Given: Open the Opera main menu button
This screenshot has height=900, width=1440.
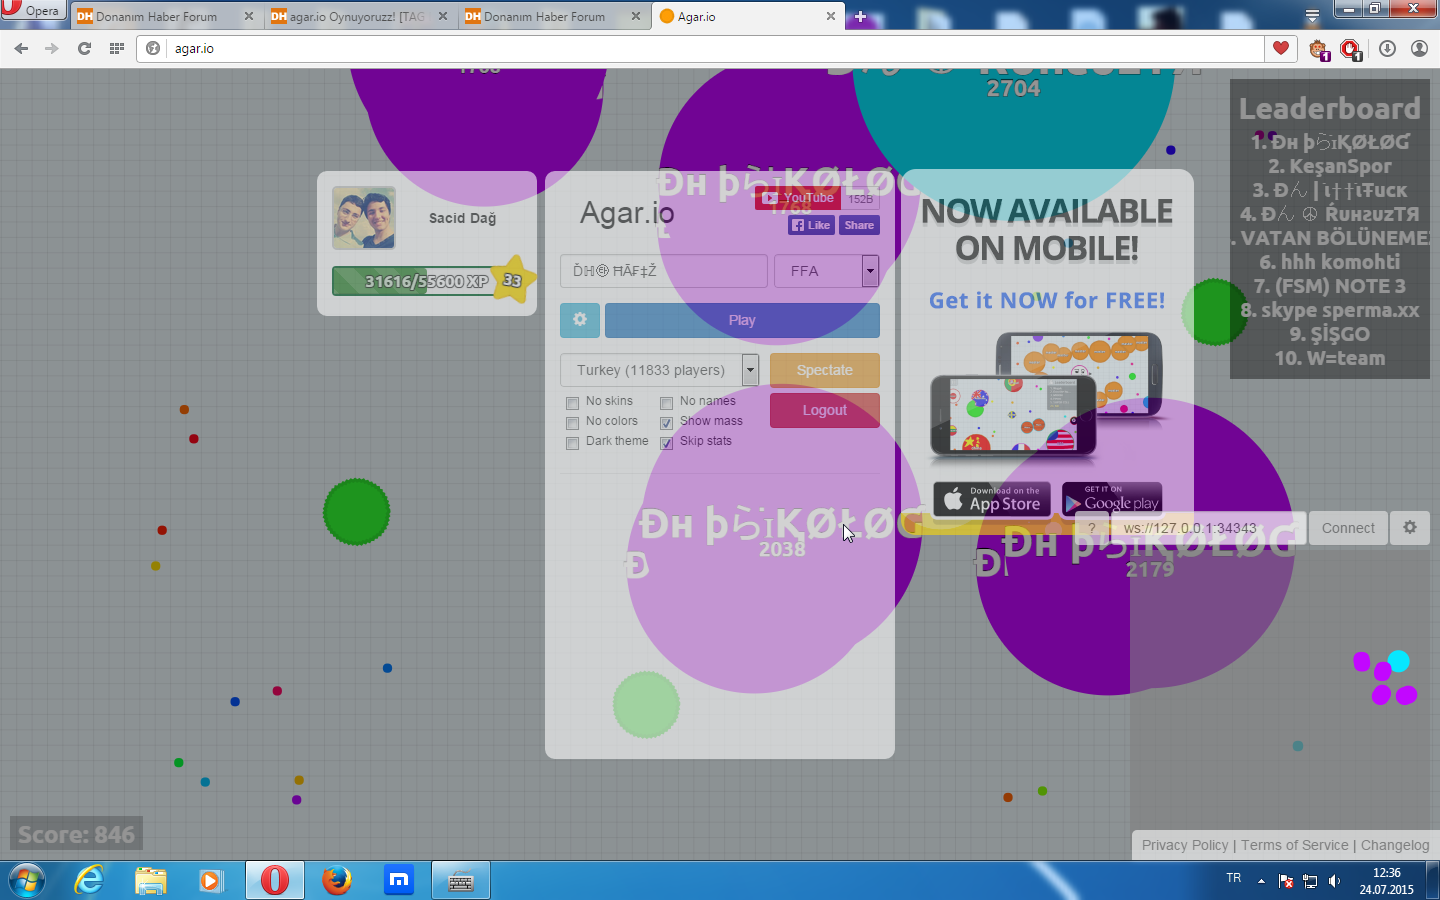Looking at the screenshot, I should (33, 10).
